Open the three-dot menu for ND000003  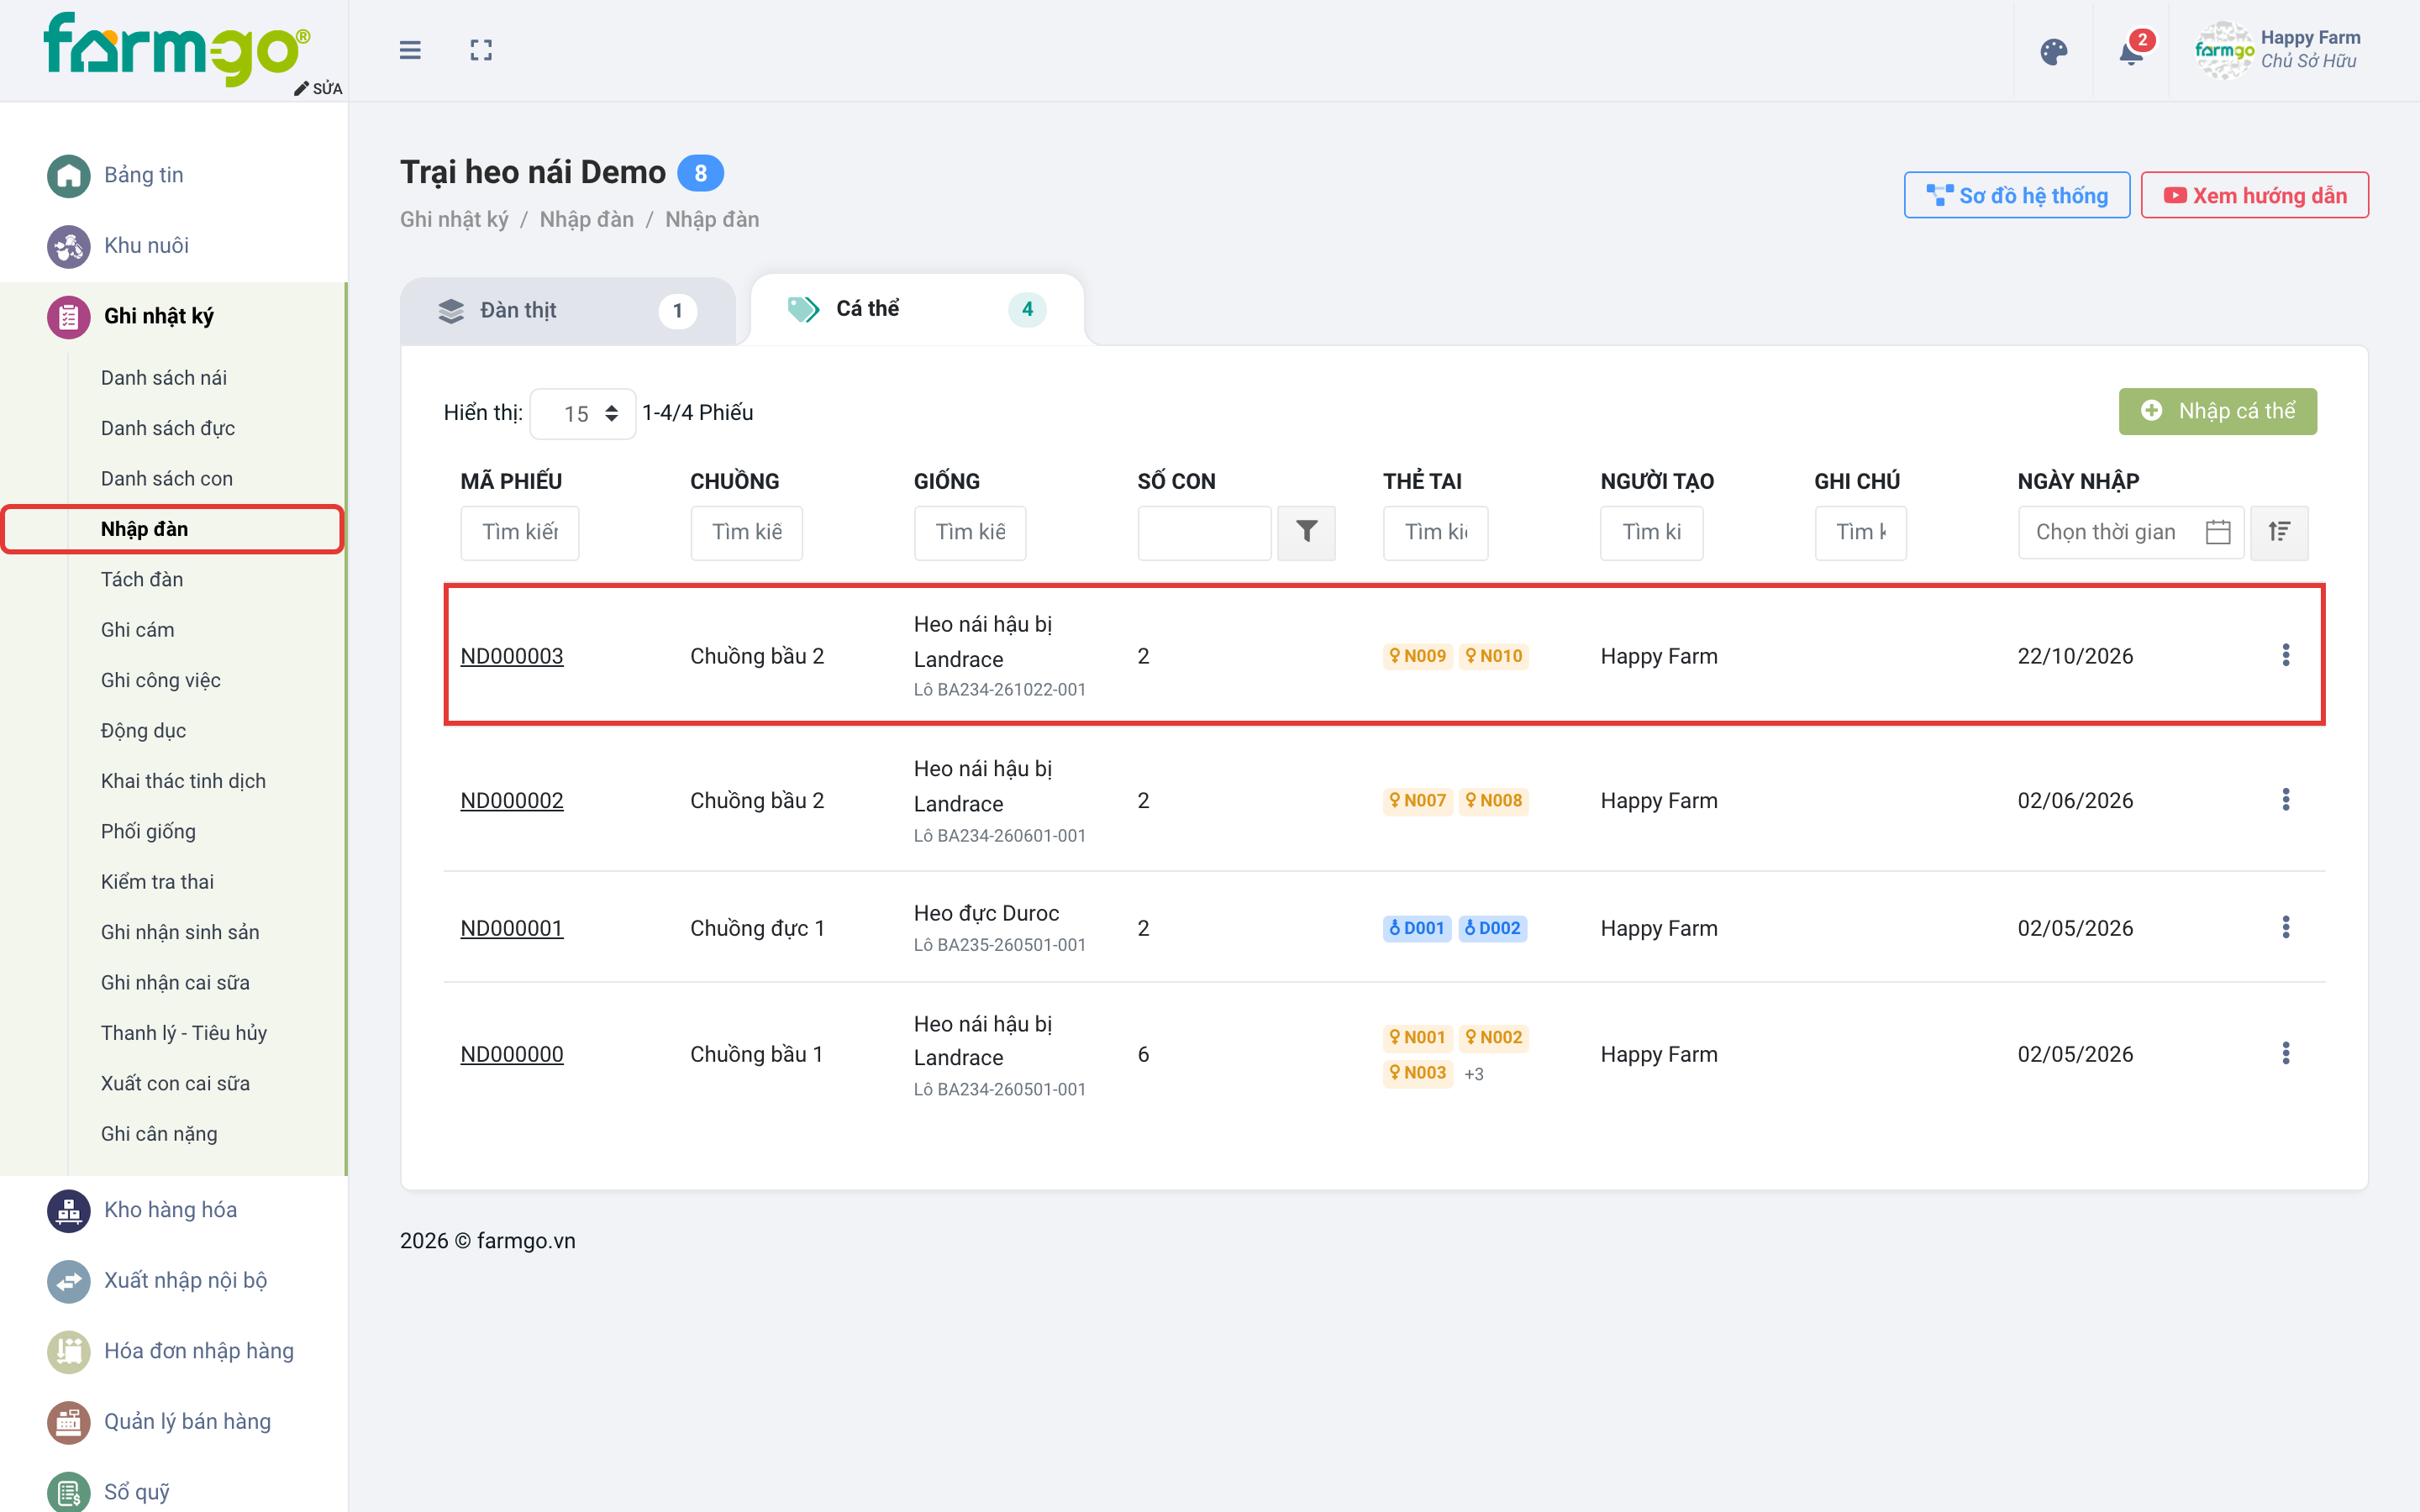(2285, 655)
